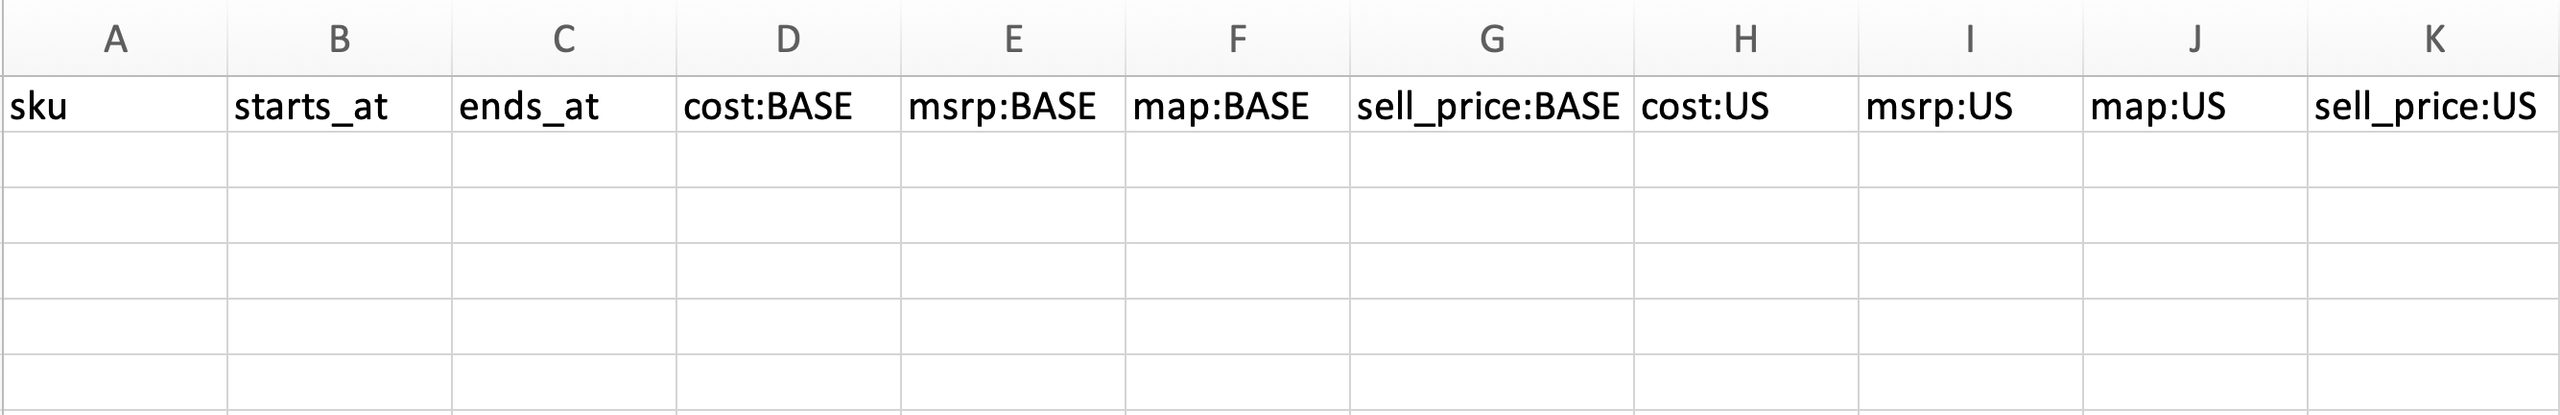This screenshot has width=2560, height=415.
Task: Click the column C header
Action: click(x=564, y=39)
